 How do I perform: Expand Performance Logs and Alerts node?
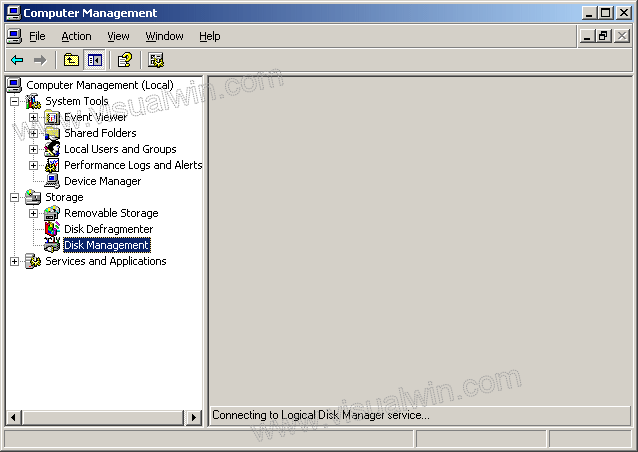coord(33,165)
